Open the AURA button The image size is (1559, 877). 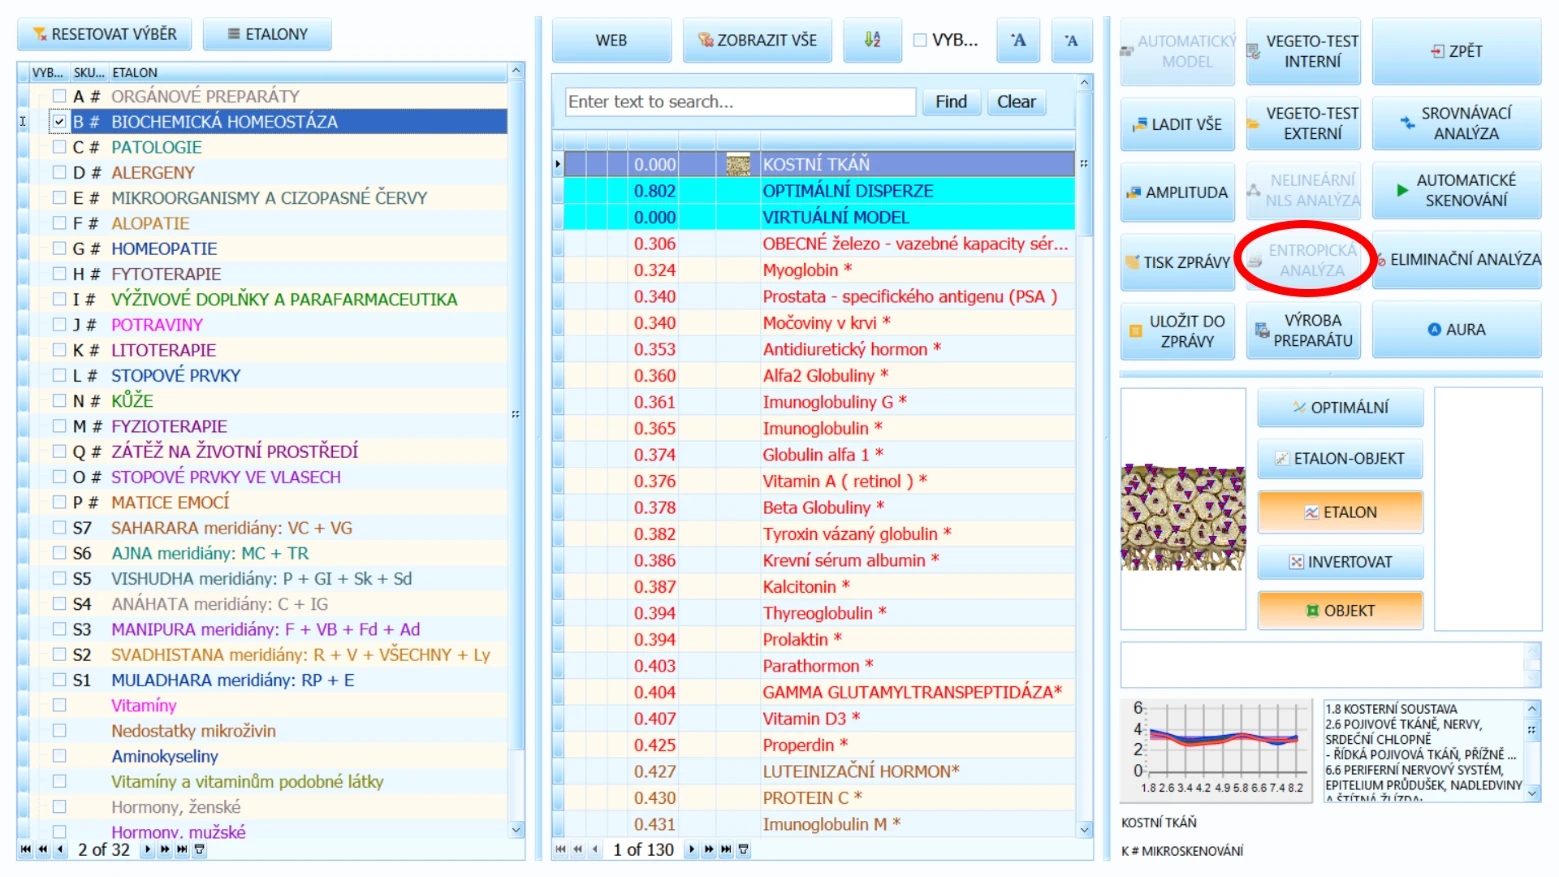tap(1456, 329)
